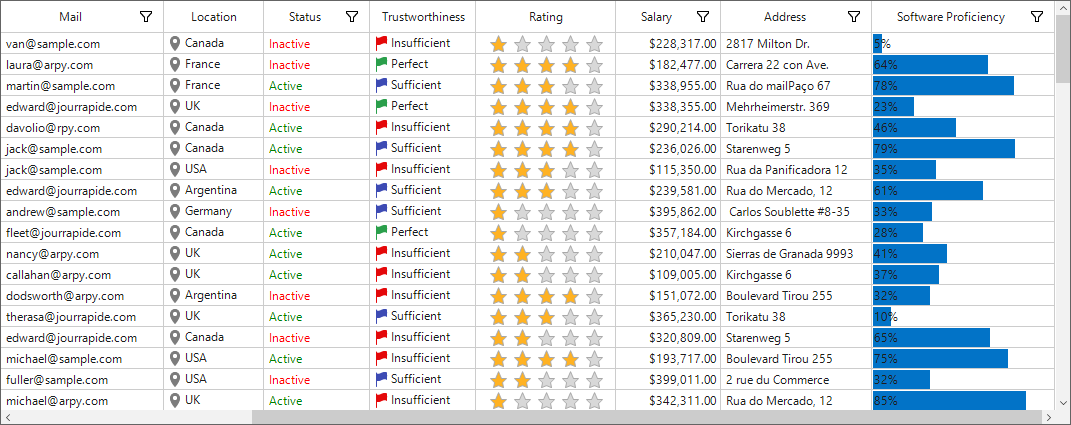The image size is (1071, 425).
Task: Open the Software Proficiency filter icon
Action: (x=1037, y=17)
